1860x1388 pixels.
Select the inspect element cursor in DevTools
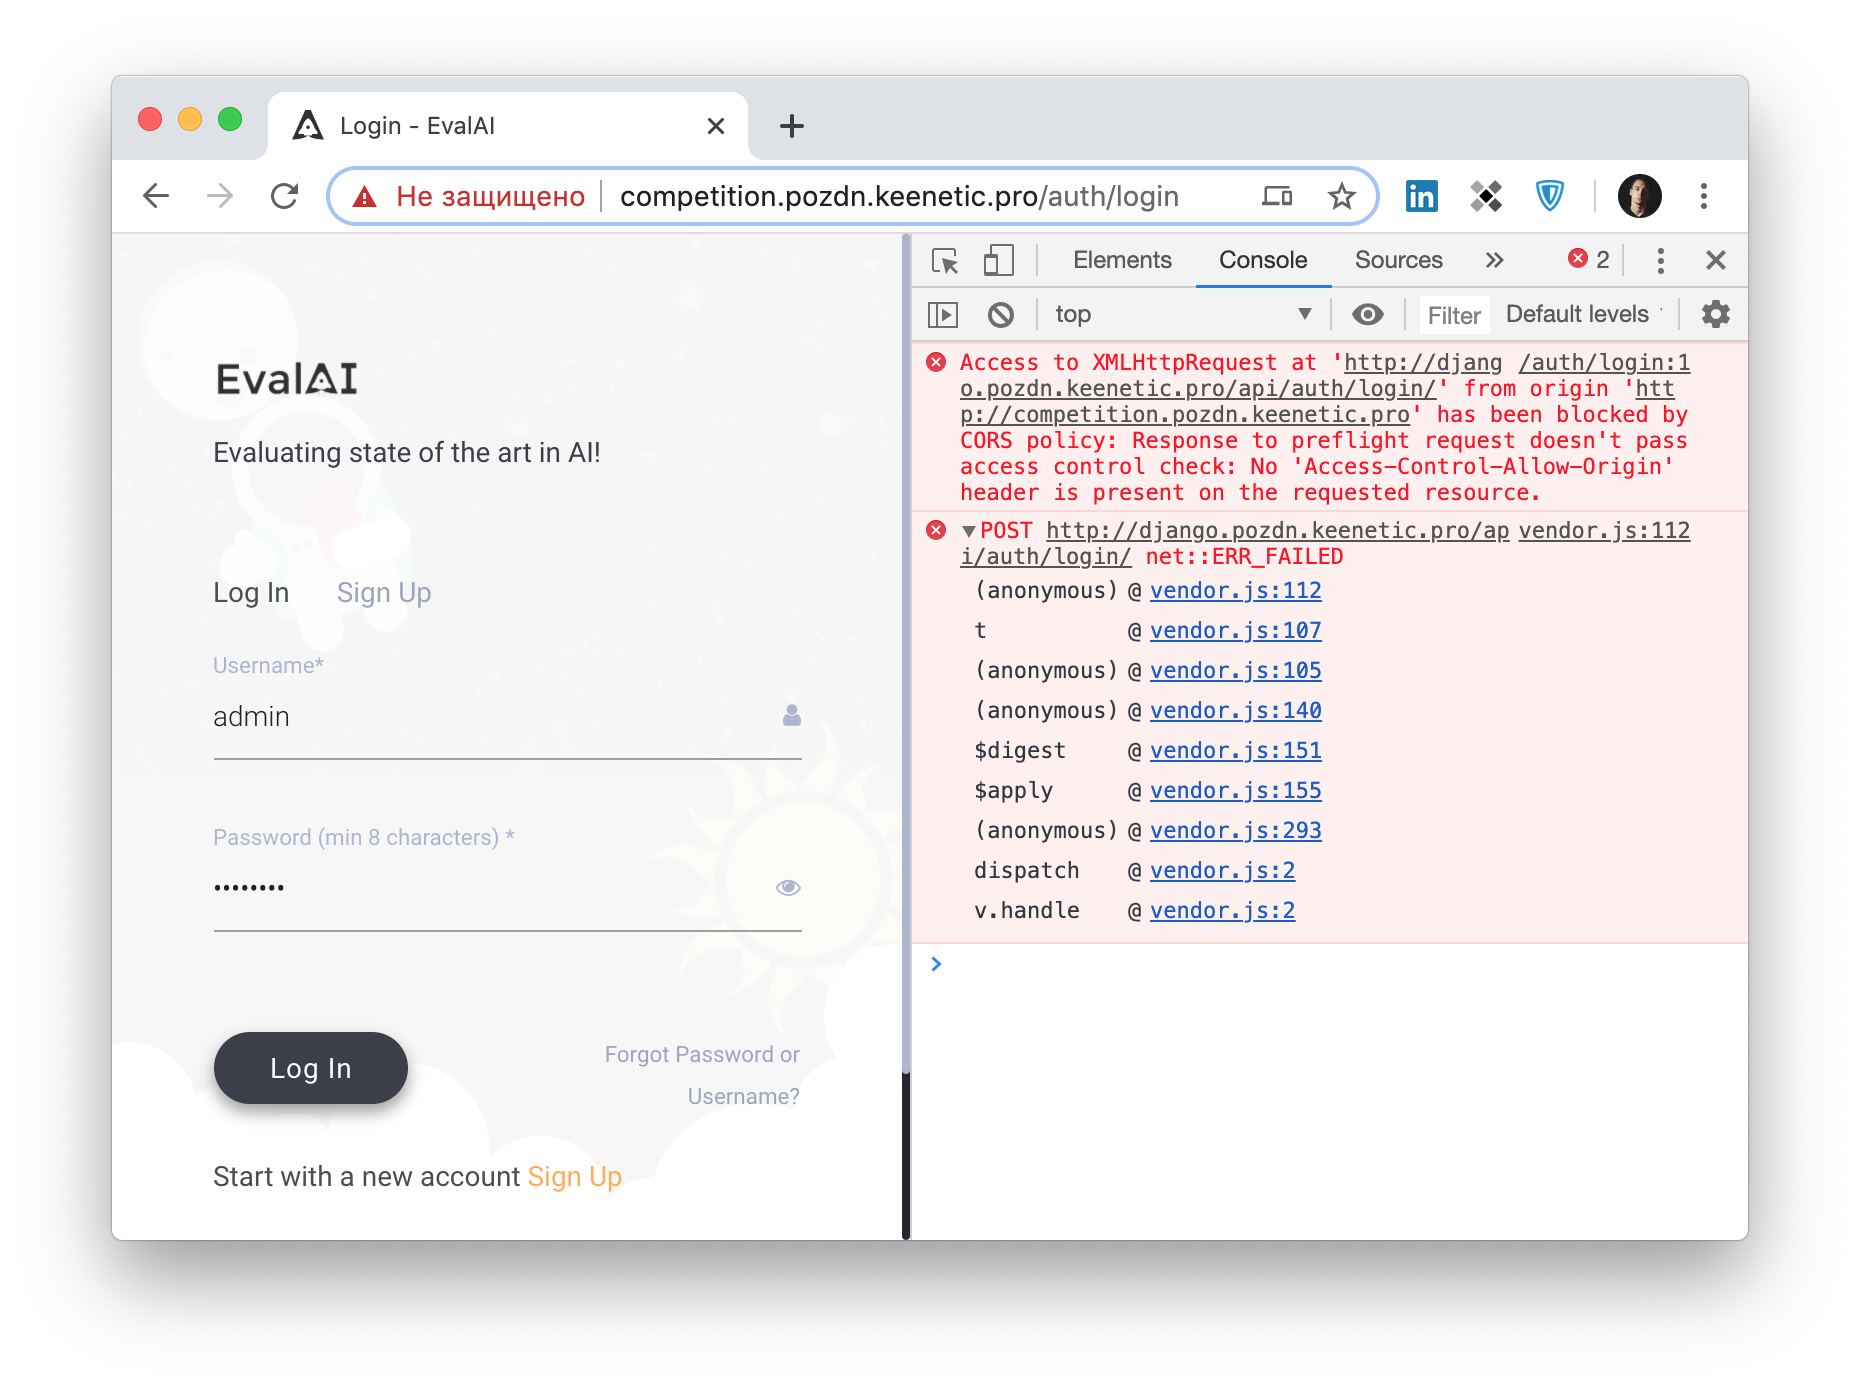pos(945,260)
